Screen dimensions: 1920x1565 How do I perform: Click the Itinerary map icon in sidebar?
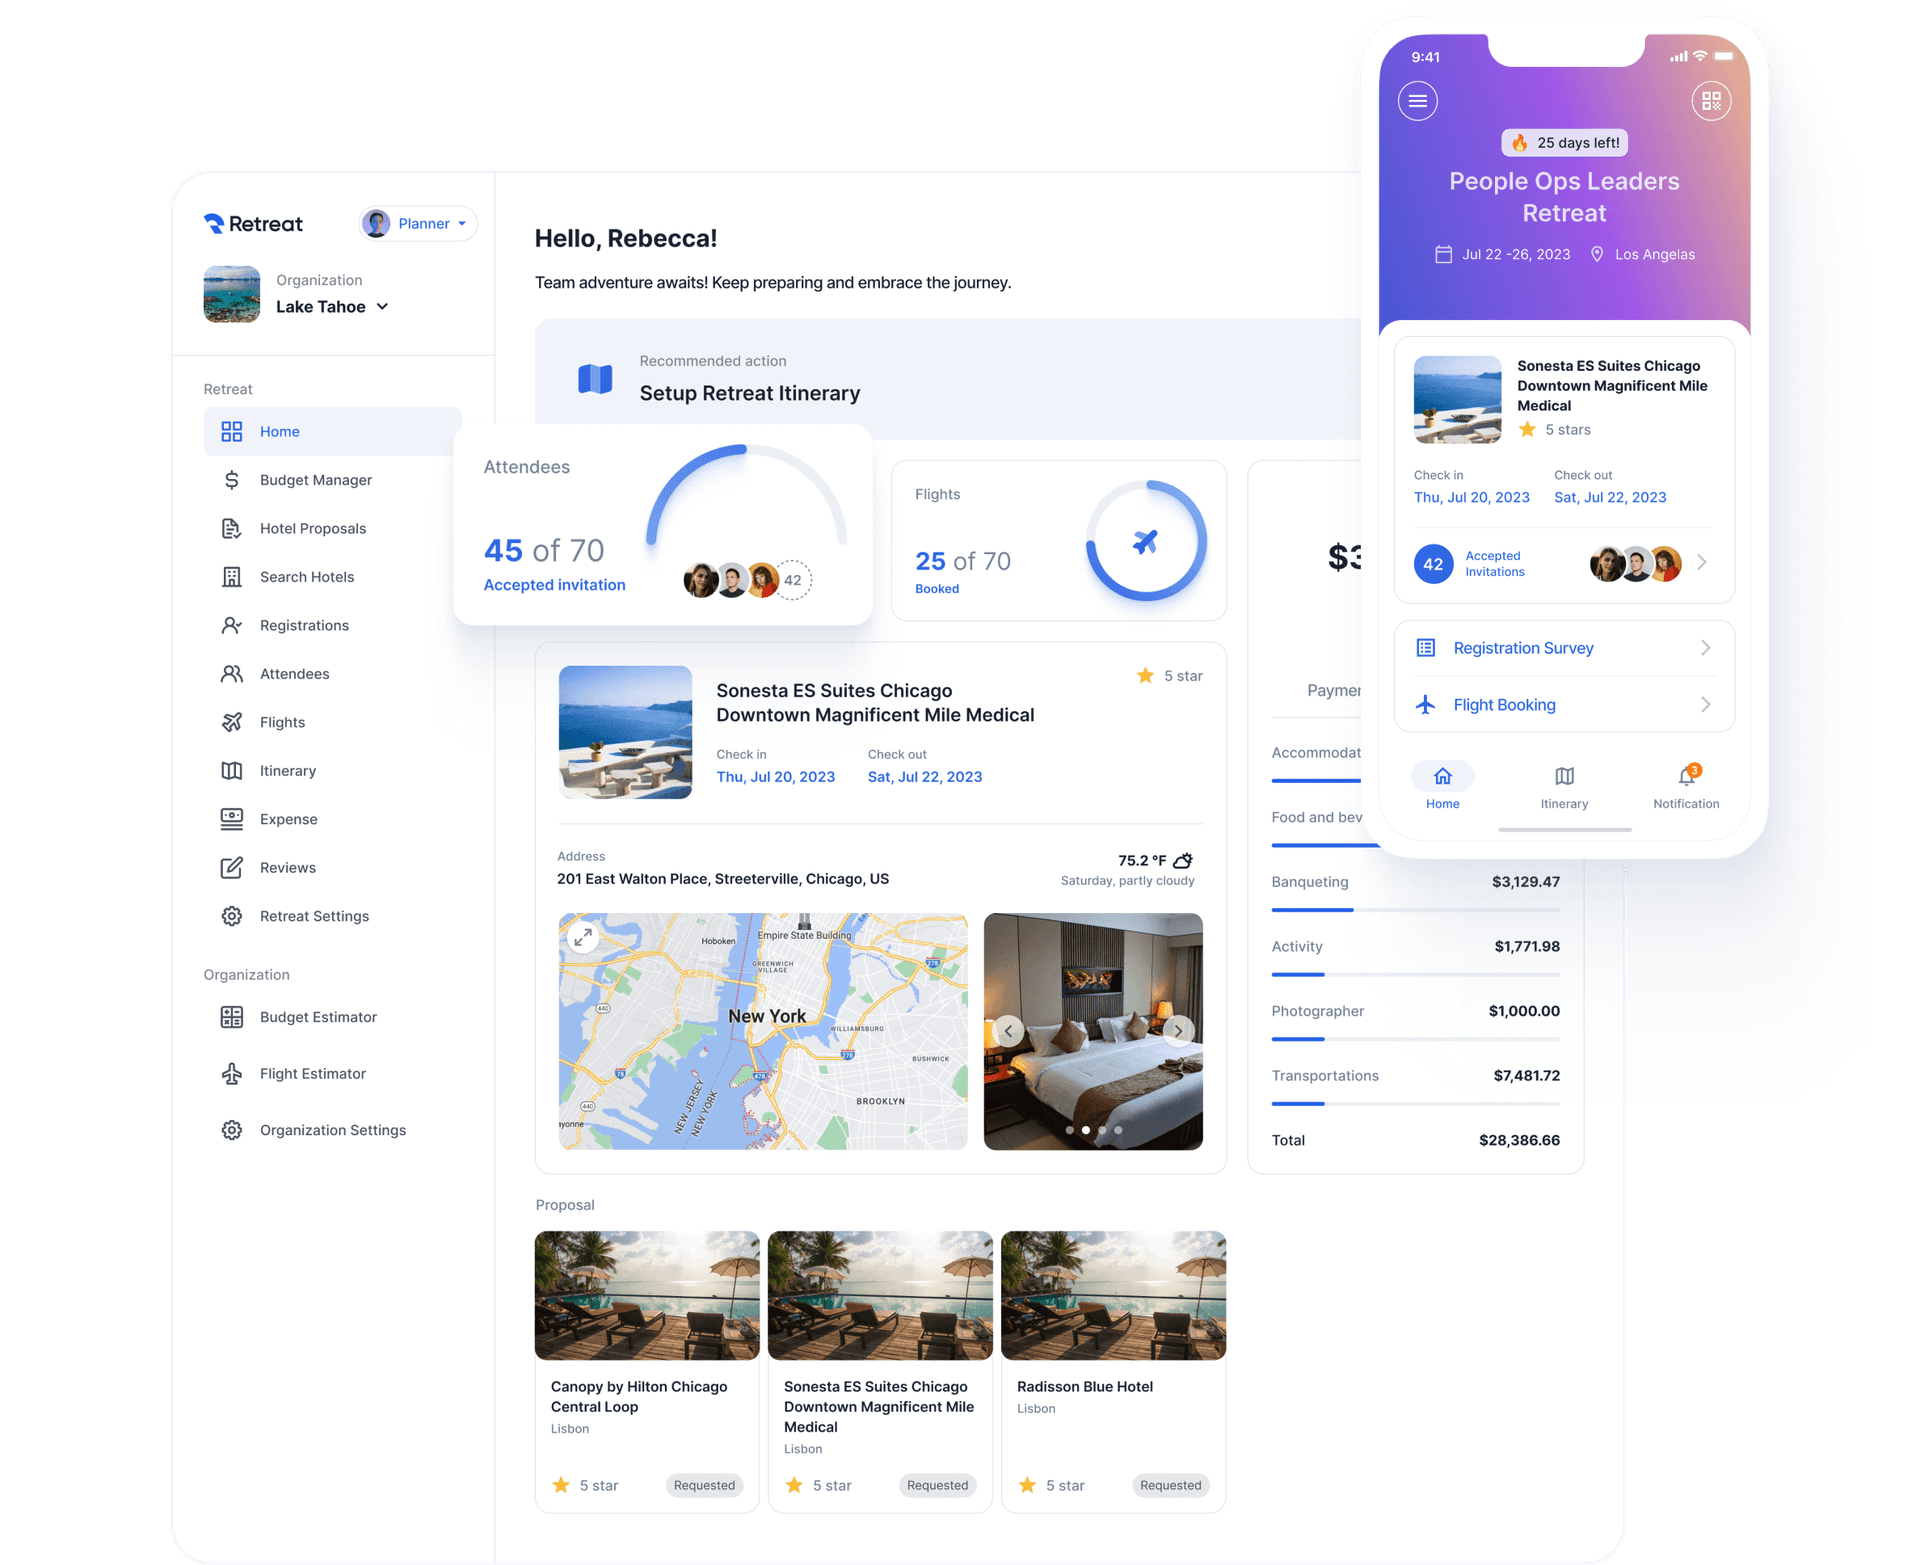[232, 770]
